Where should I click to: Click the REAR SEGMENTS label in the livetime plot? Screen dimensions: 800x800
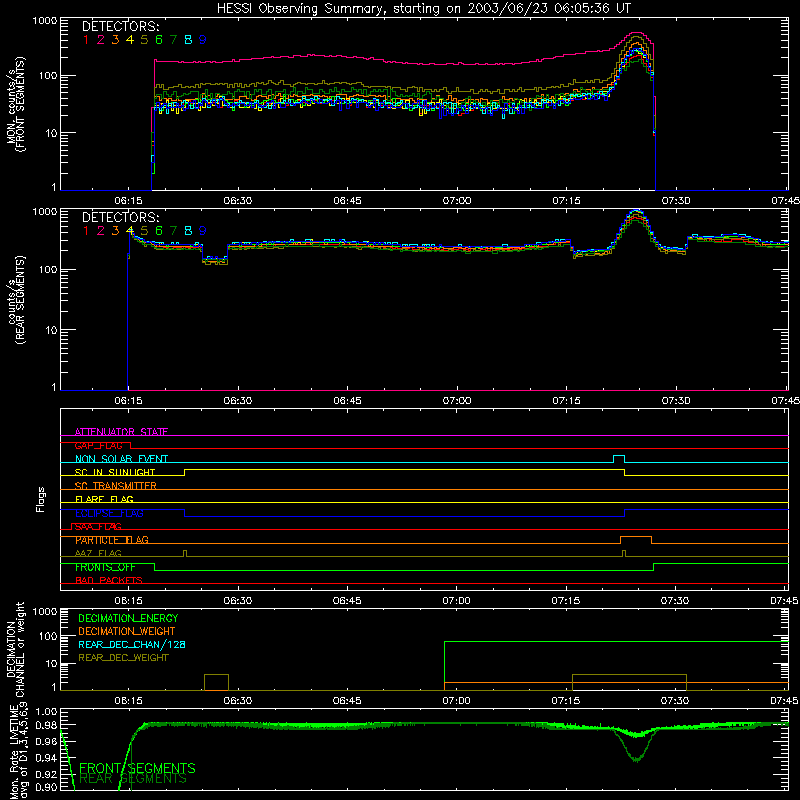point(133,779)
